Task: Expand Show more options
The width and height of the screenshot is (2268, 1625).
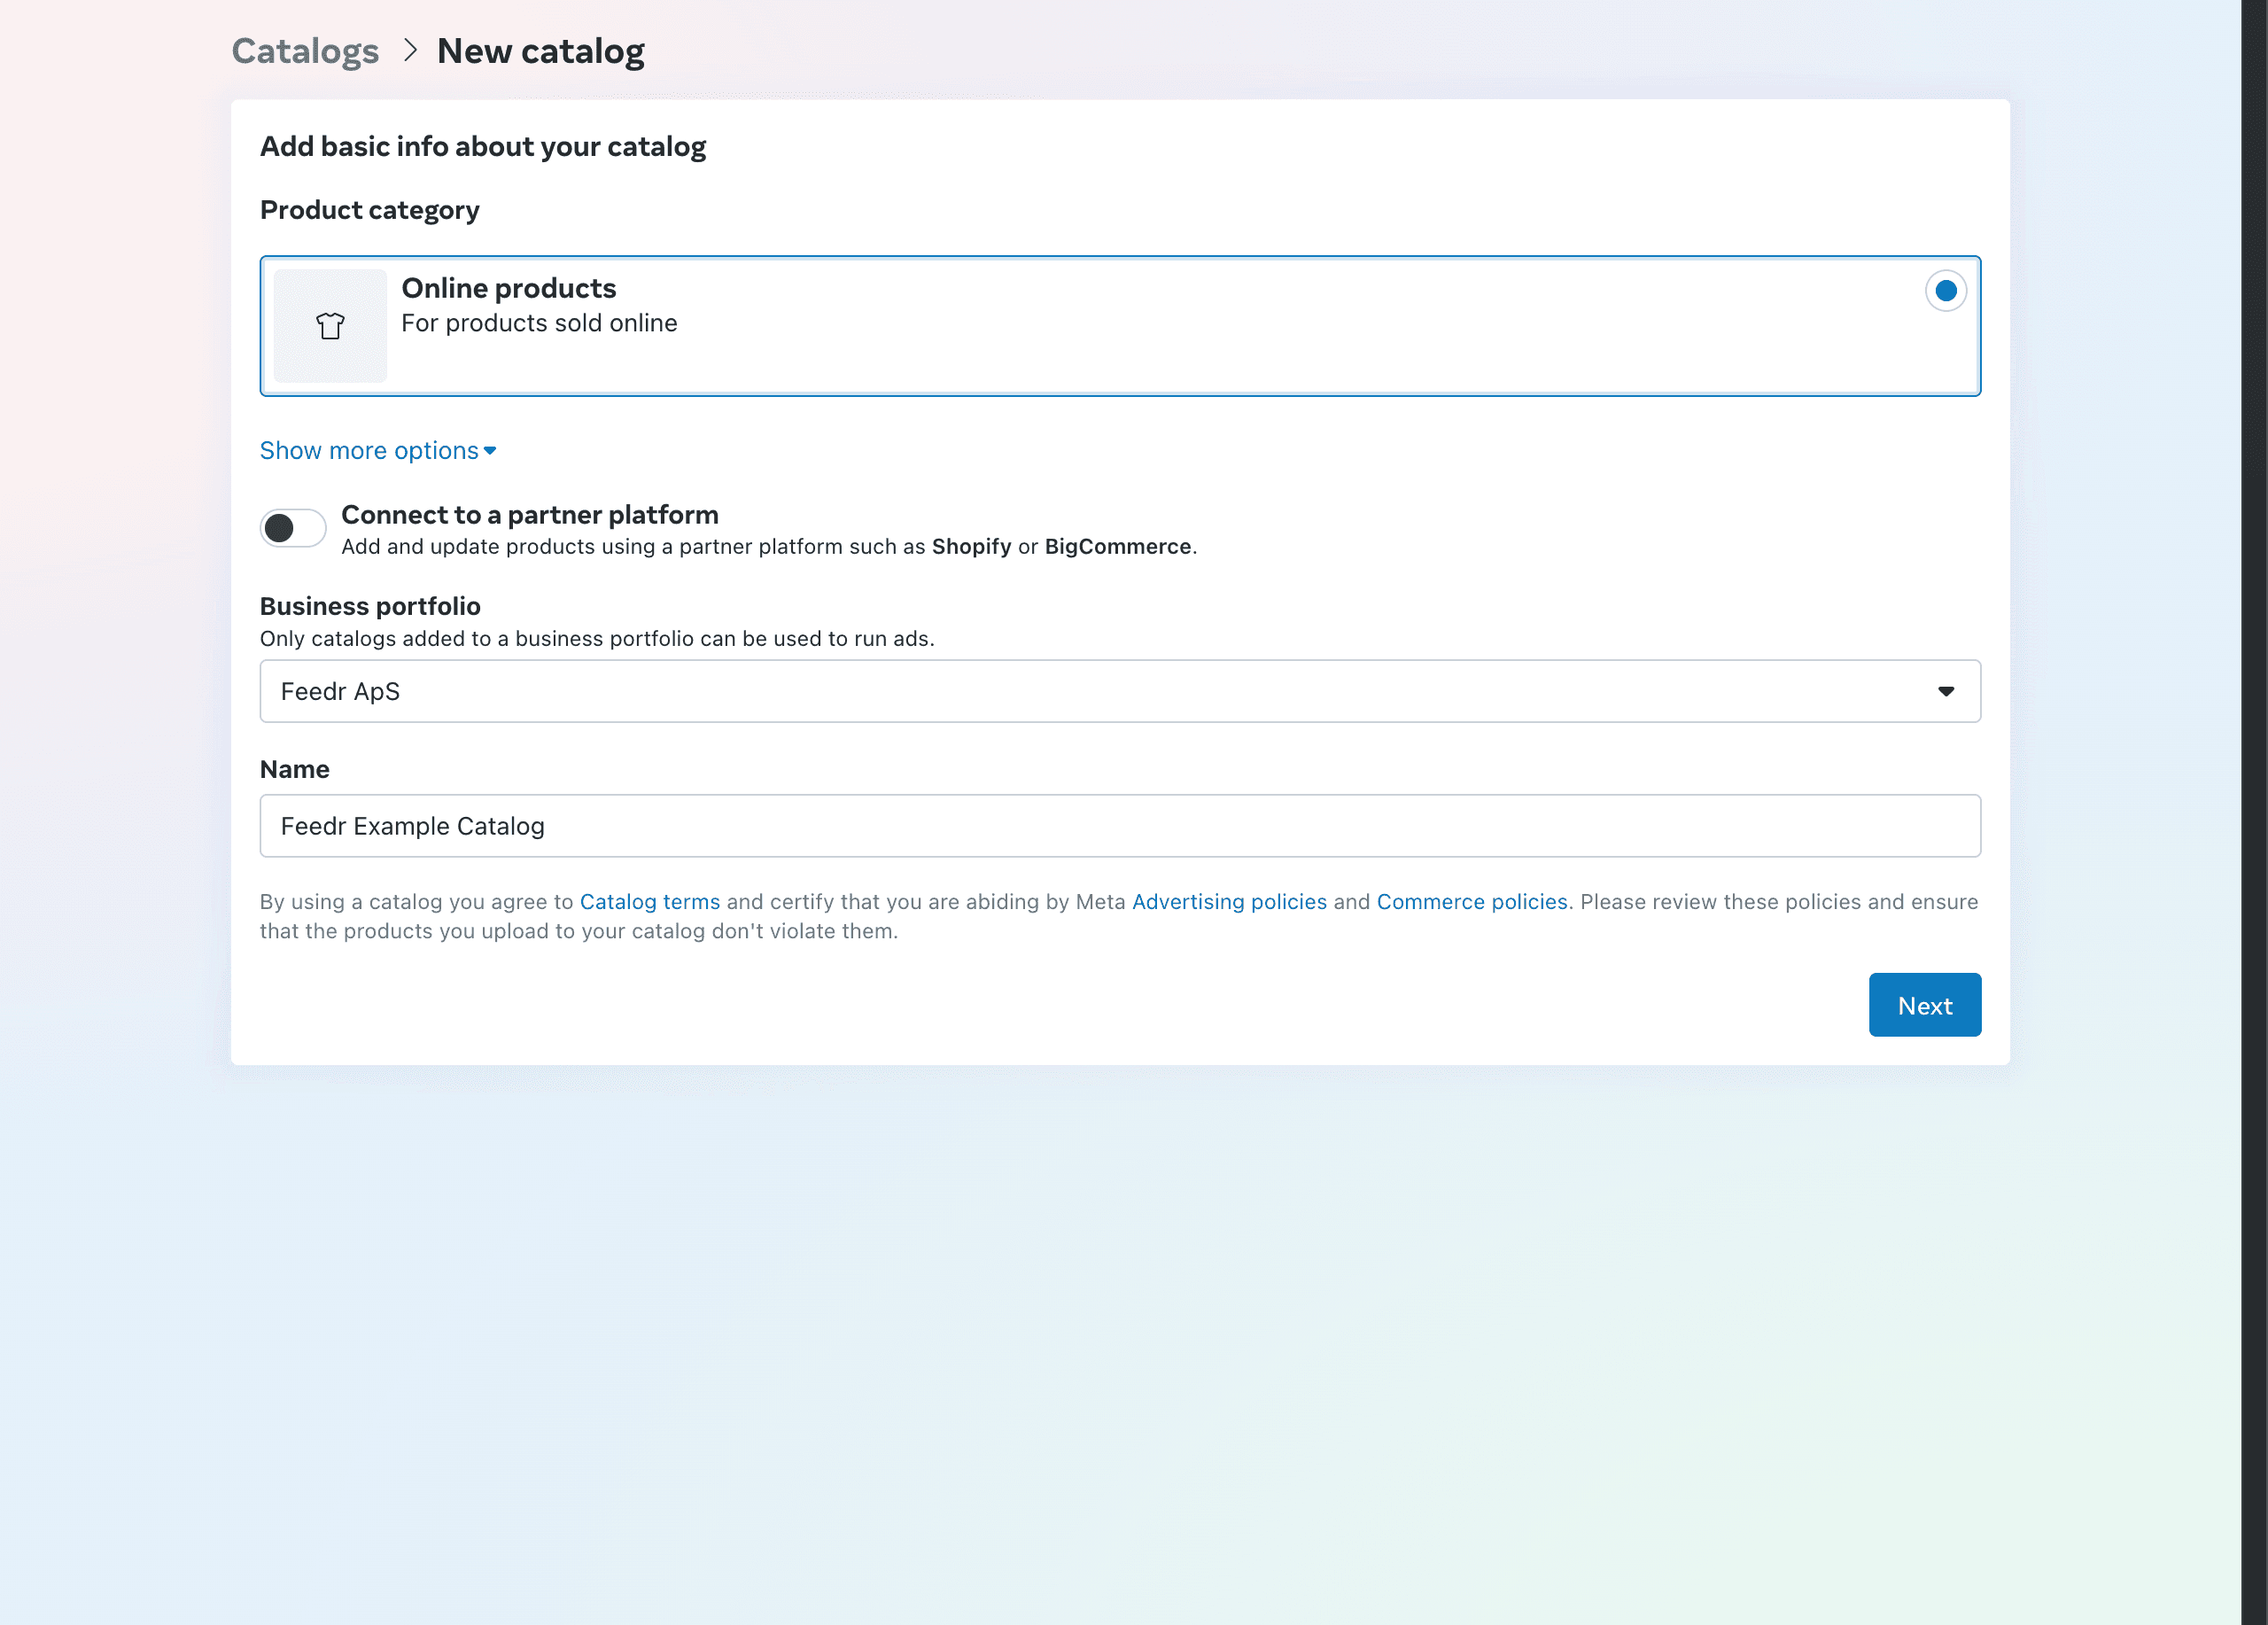Action: coord(369,451)
